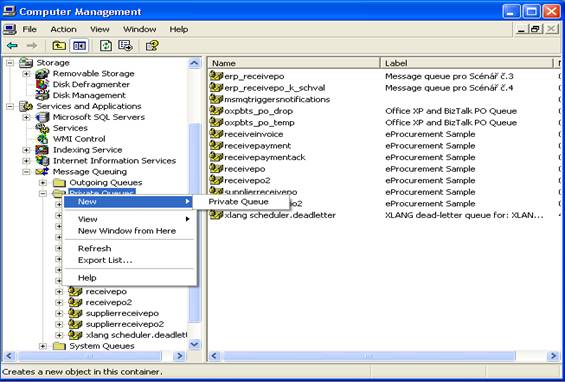The image size is (565, 382).
Task: Click the WMI Control tree icon
Action: pos(43,139)
